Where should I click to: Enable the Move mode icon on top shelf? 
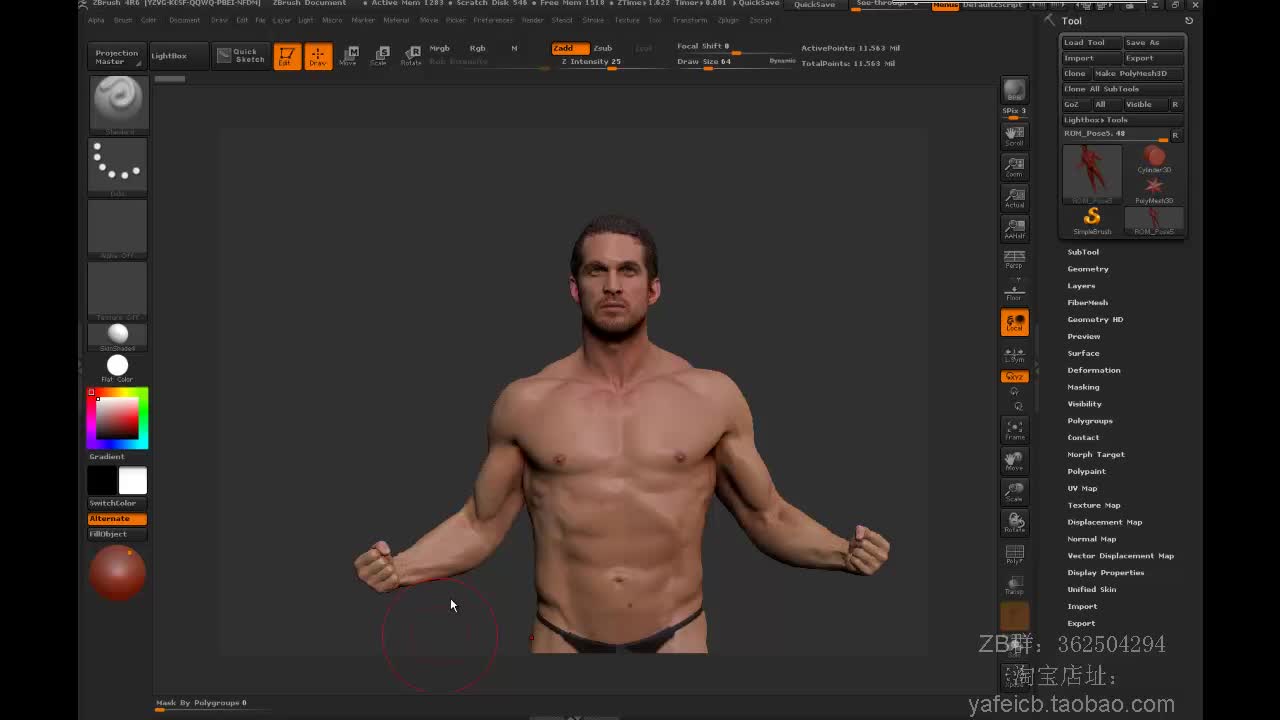click(x=349, y=55)
